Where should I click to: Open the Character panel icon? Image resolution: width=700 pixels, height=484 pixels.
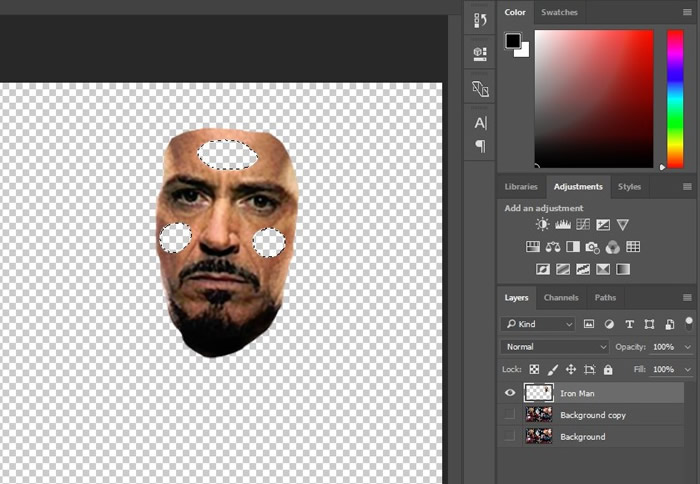[480, 123]
